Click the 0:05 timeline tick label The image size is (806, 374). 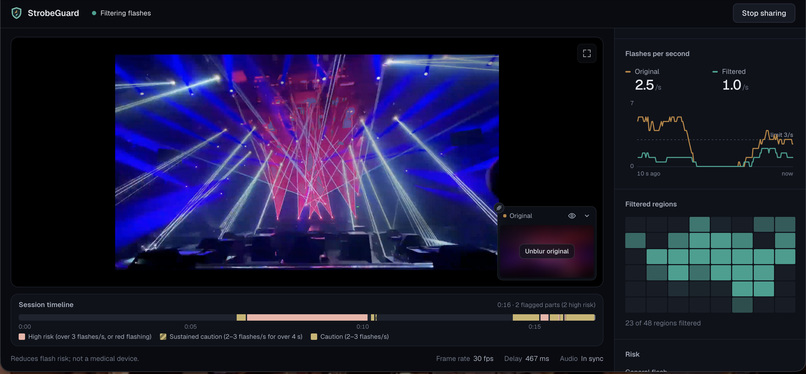191,326
